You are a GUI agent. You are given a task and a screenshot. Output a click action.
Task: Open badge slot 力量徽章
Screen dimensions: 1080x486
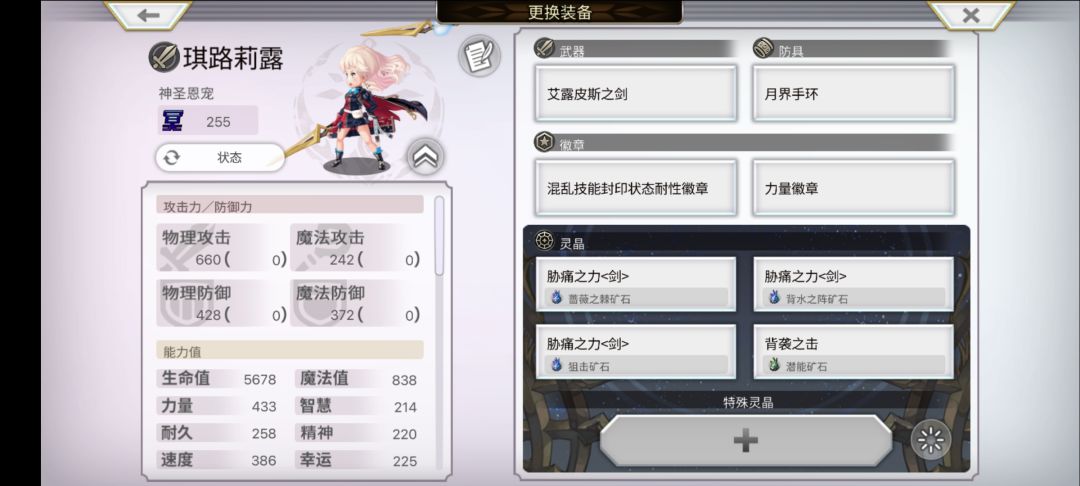pyautogui.click(x=853, y=187)
